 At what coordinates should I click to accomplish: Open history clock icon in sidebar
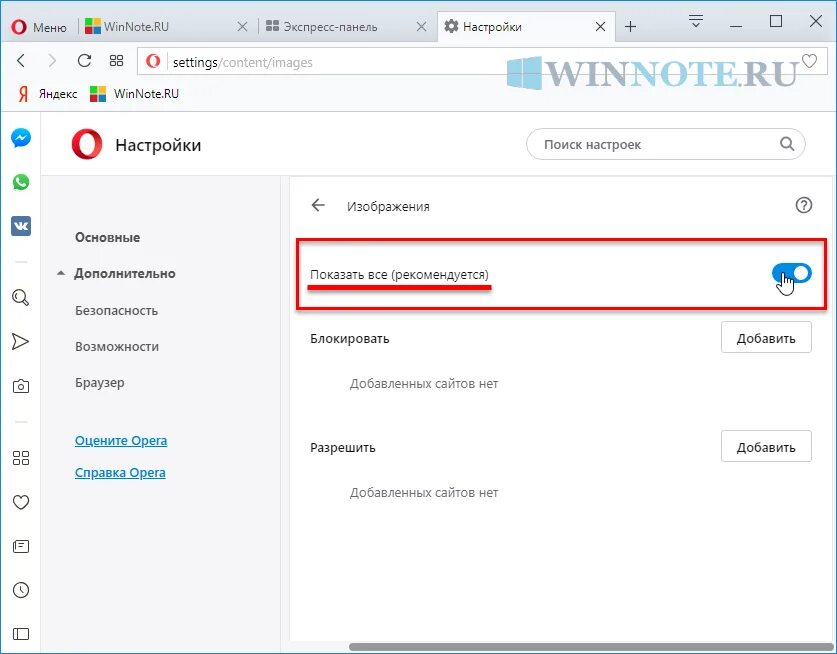21,590
